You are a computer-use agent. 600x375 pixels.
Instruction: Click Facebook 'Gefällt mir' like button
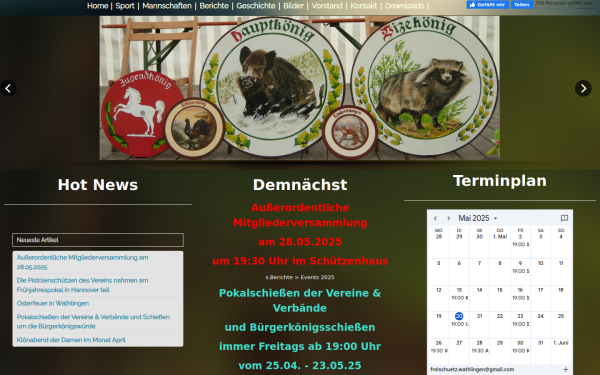click(488, 5)
